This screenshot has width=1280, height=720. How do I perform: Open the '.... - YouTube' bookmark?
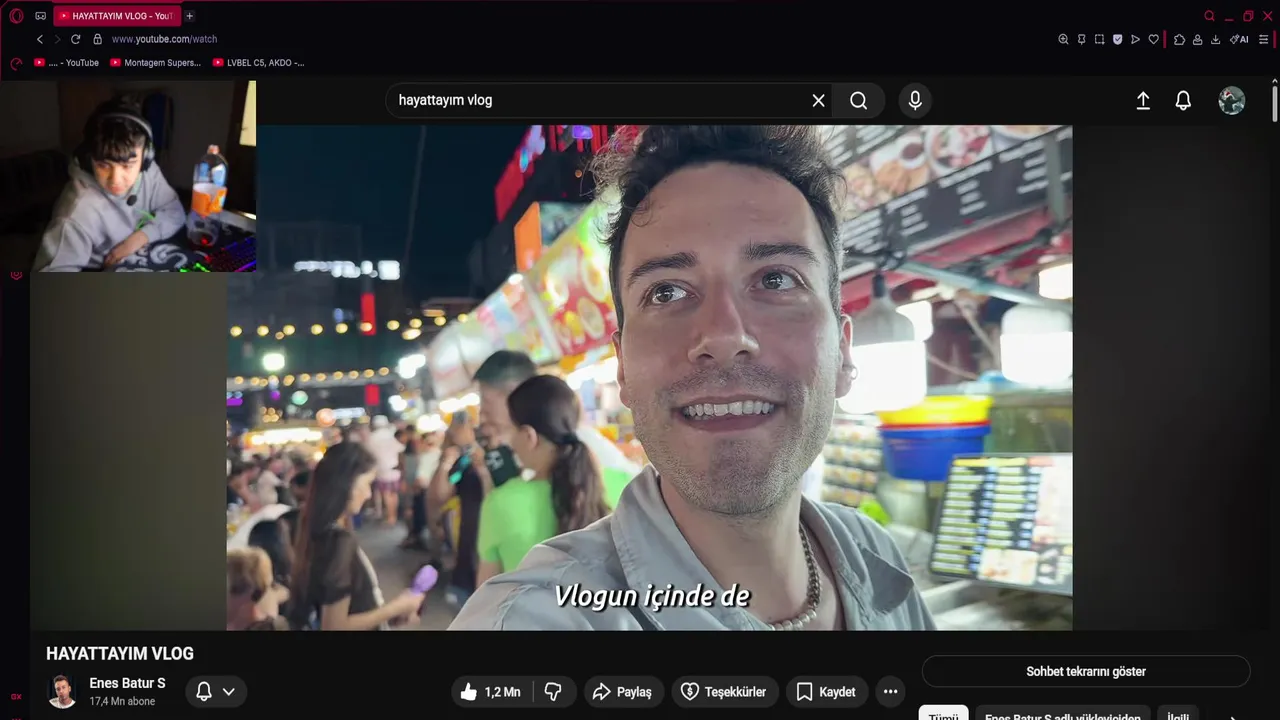[67, 63]
